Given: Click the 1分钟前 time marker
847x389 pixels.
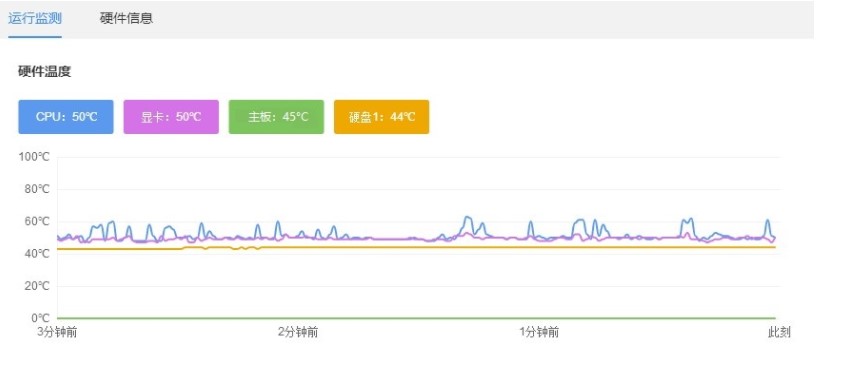Looking at the screenshot, I should [x=539, y=332].
